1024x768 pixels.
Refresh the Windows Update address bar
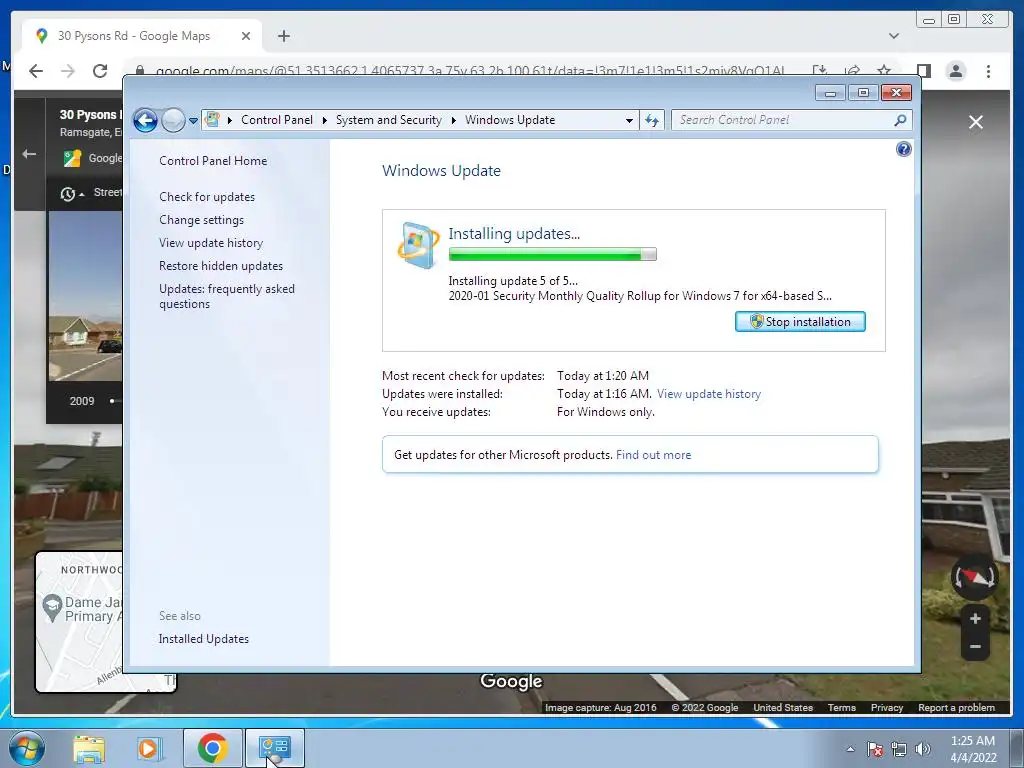(652, 120)
